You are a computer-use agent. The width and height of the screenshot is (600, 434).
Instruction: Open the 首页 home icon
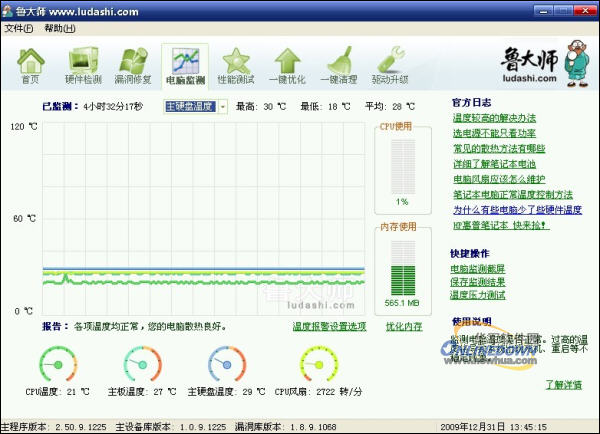(x=31, y=63)
